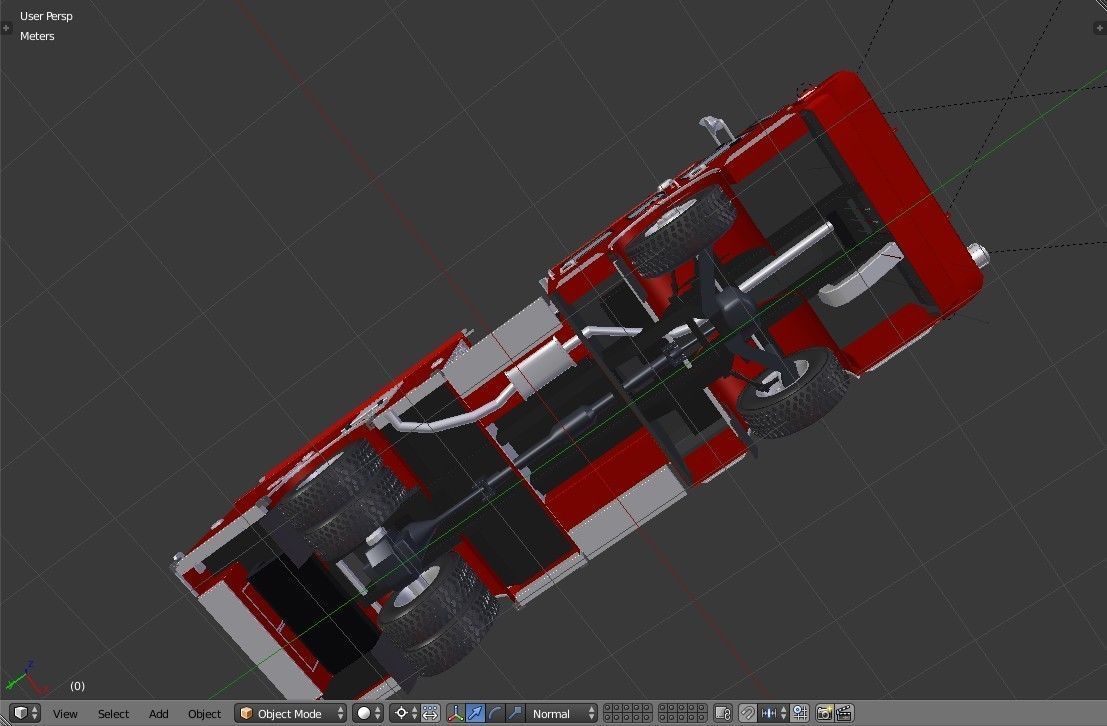Click the OpenGL render animation clapper icon

pyautogui.click(x=844, y=713)
